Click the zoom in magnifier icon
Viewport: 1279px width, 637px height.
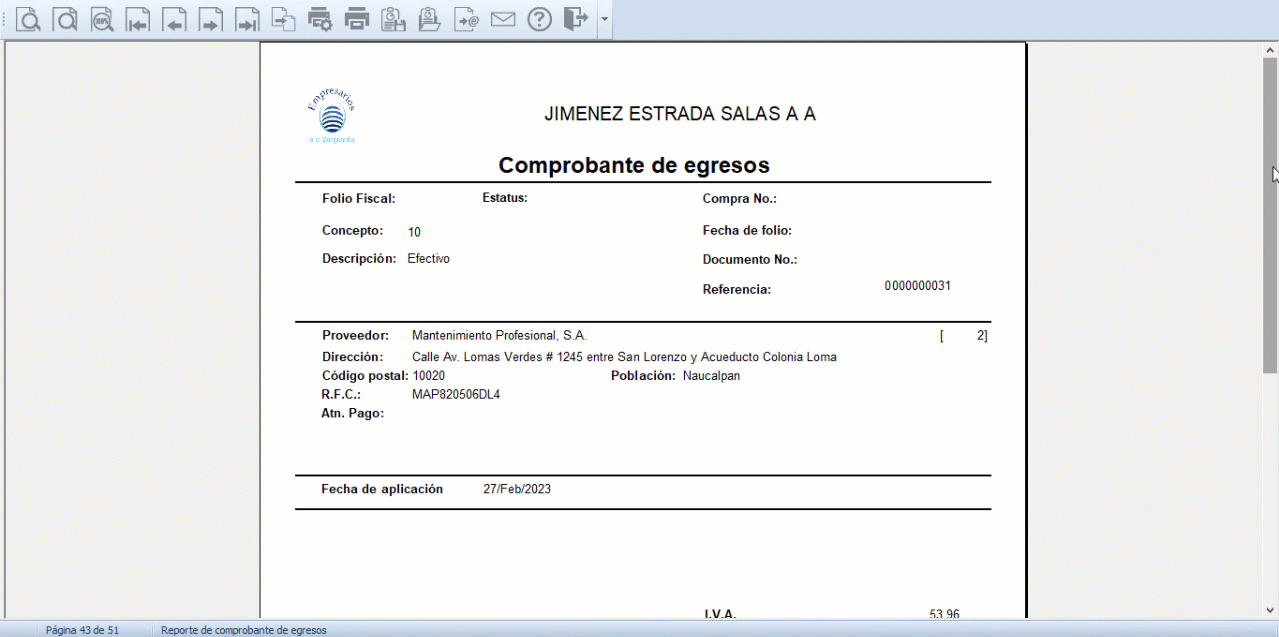[x=29, y=19]
